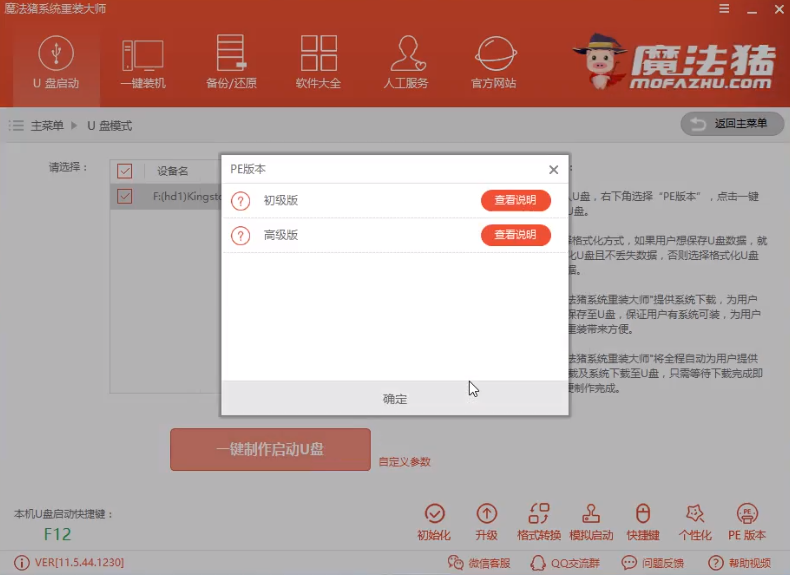Click U 盘模式 in the breadcrumb
Screen dimensions: 790x575
[110, 125]
